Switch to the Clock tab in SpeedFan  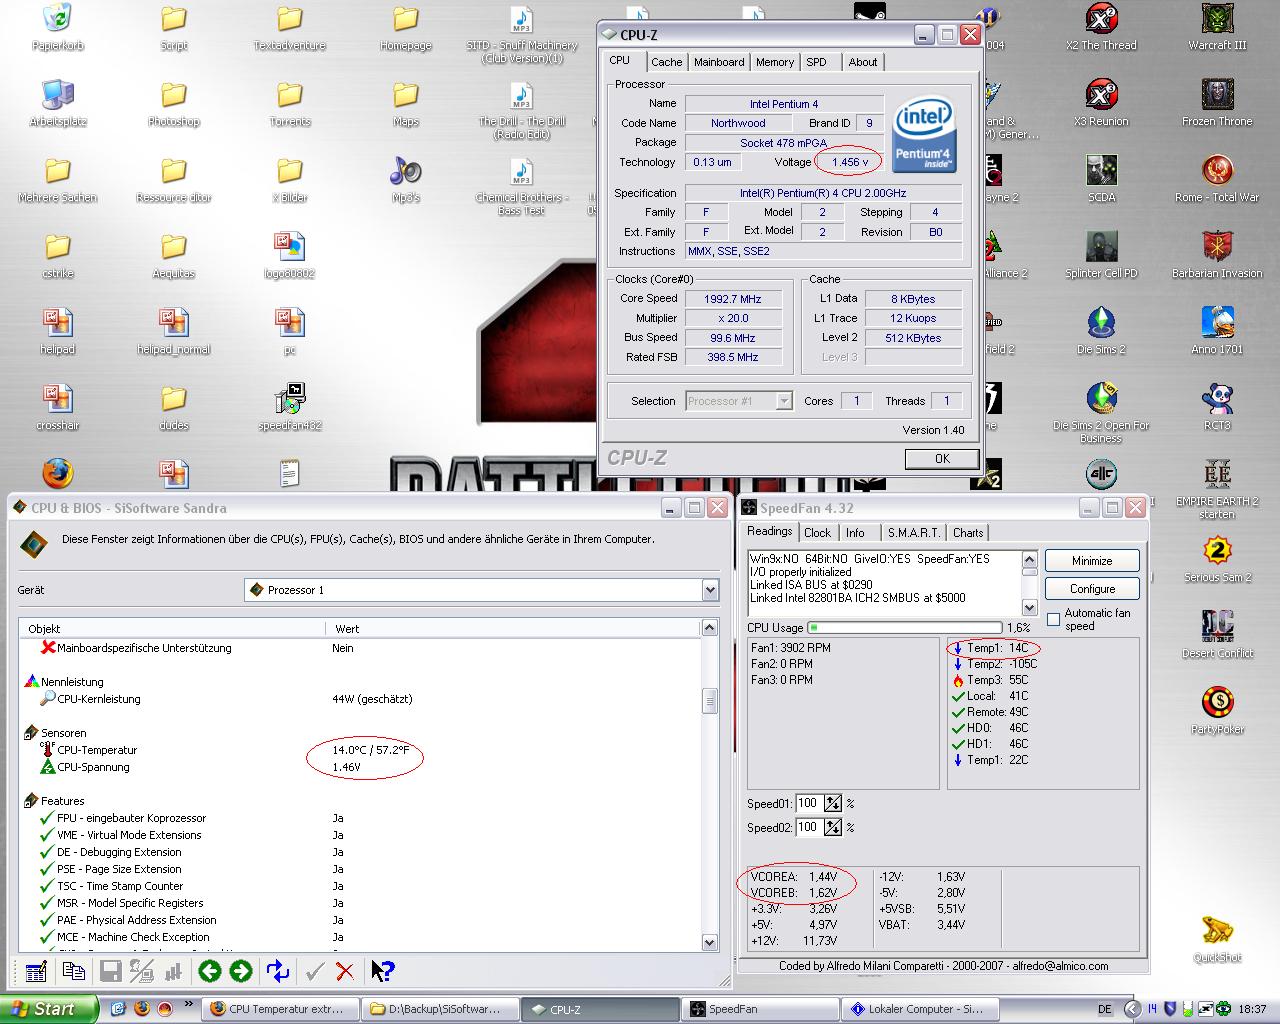click(817, 533)
